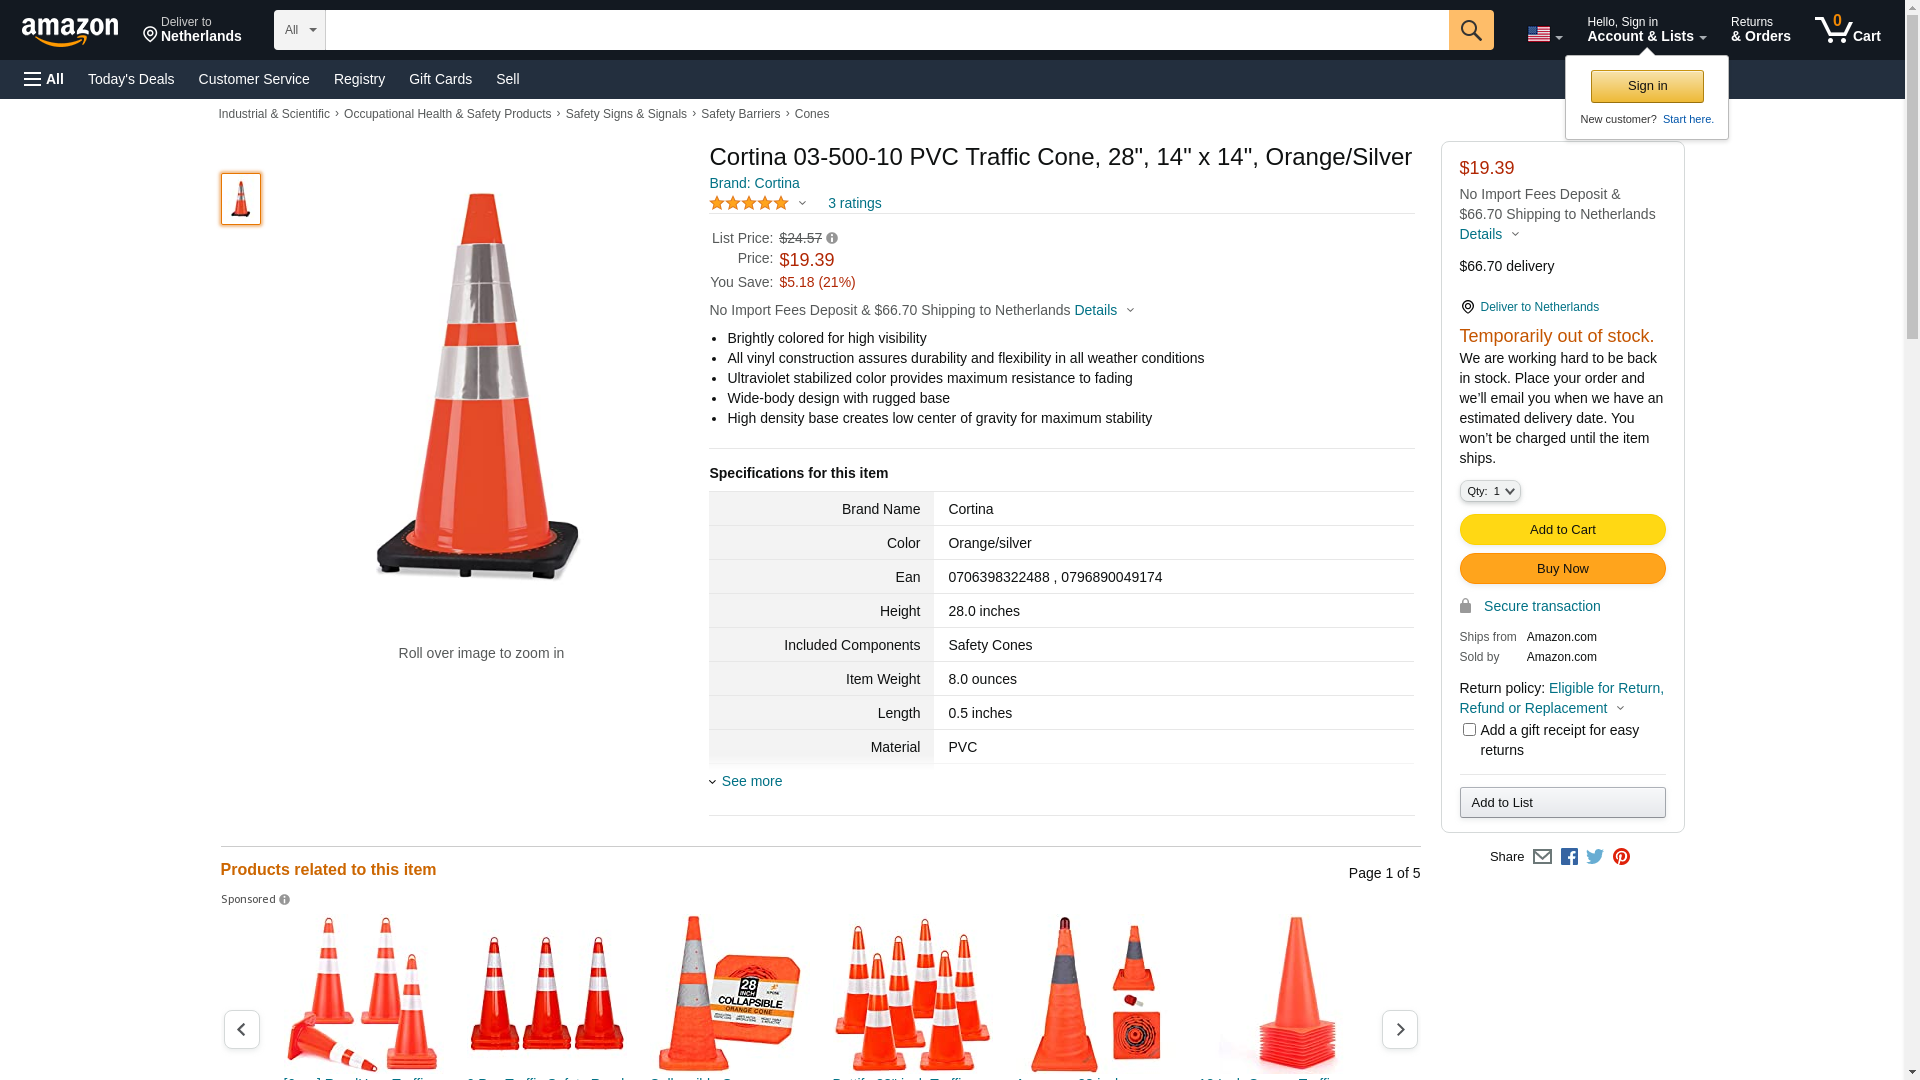Open the Qty quantity dropdown

pos(1489,491)
